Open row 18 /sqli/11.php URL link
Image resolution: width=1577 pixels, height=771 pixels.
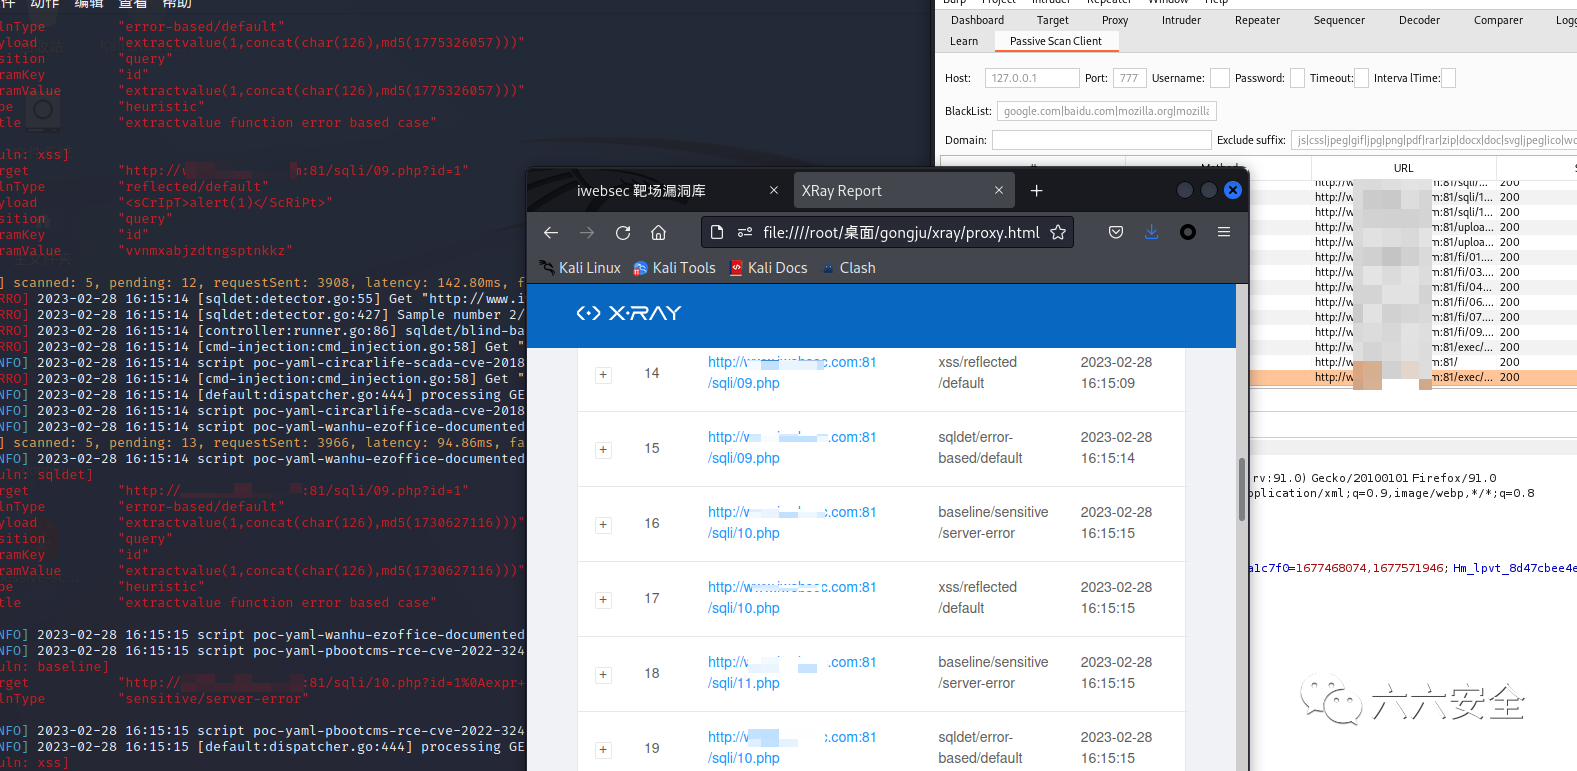point(792,673)
